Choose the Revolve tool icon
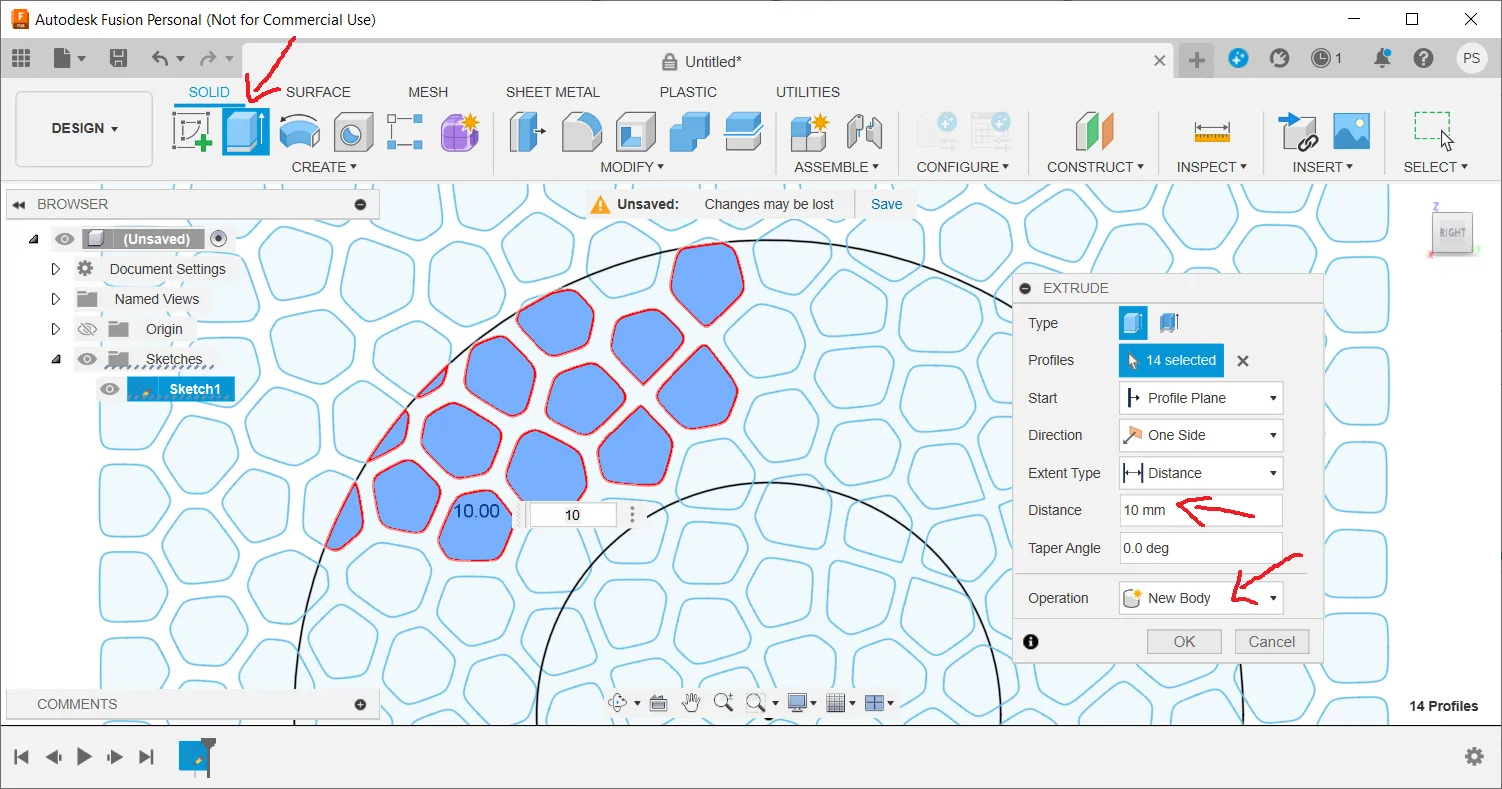1502x789 pixels. click(299, 132)
